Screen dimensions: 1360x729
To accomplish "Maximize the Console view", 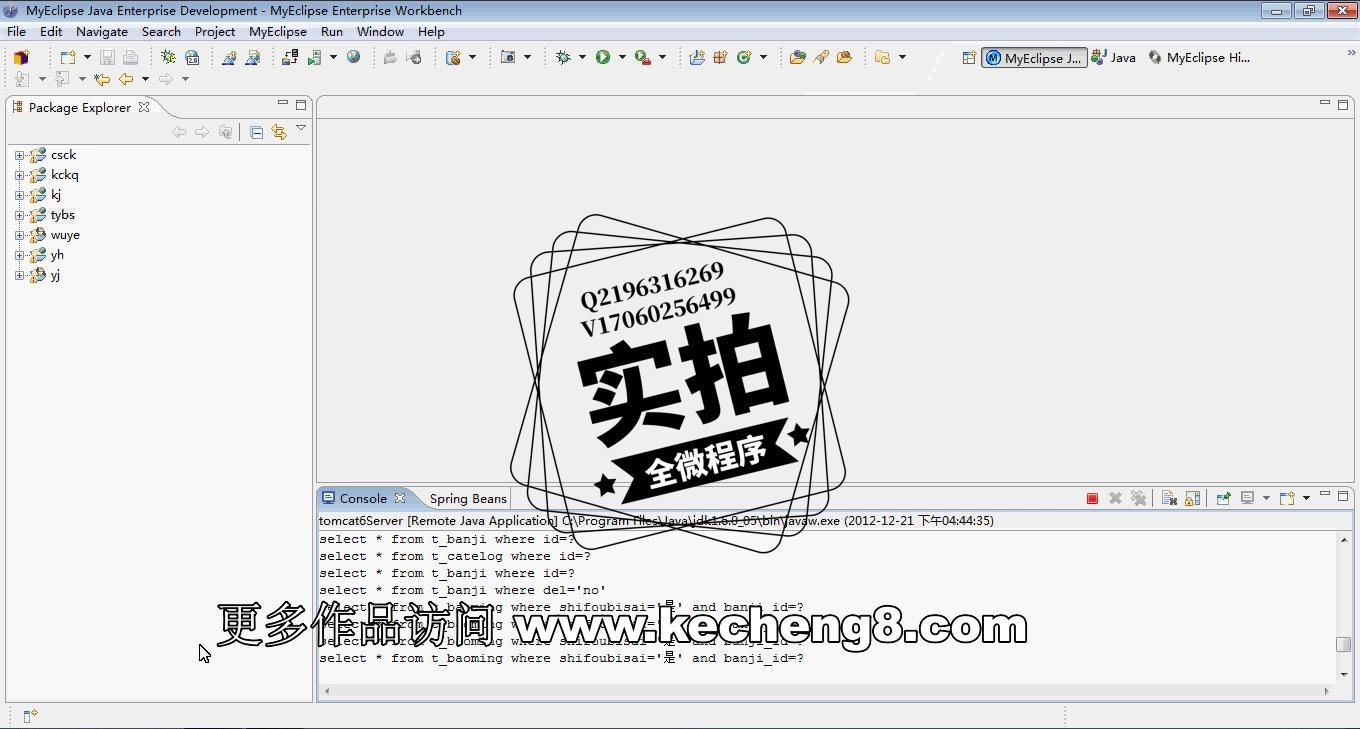I will (1343, 496).
